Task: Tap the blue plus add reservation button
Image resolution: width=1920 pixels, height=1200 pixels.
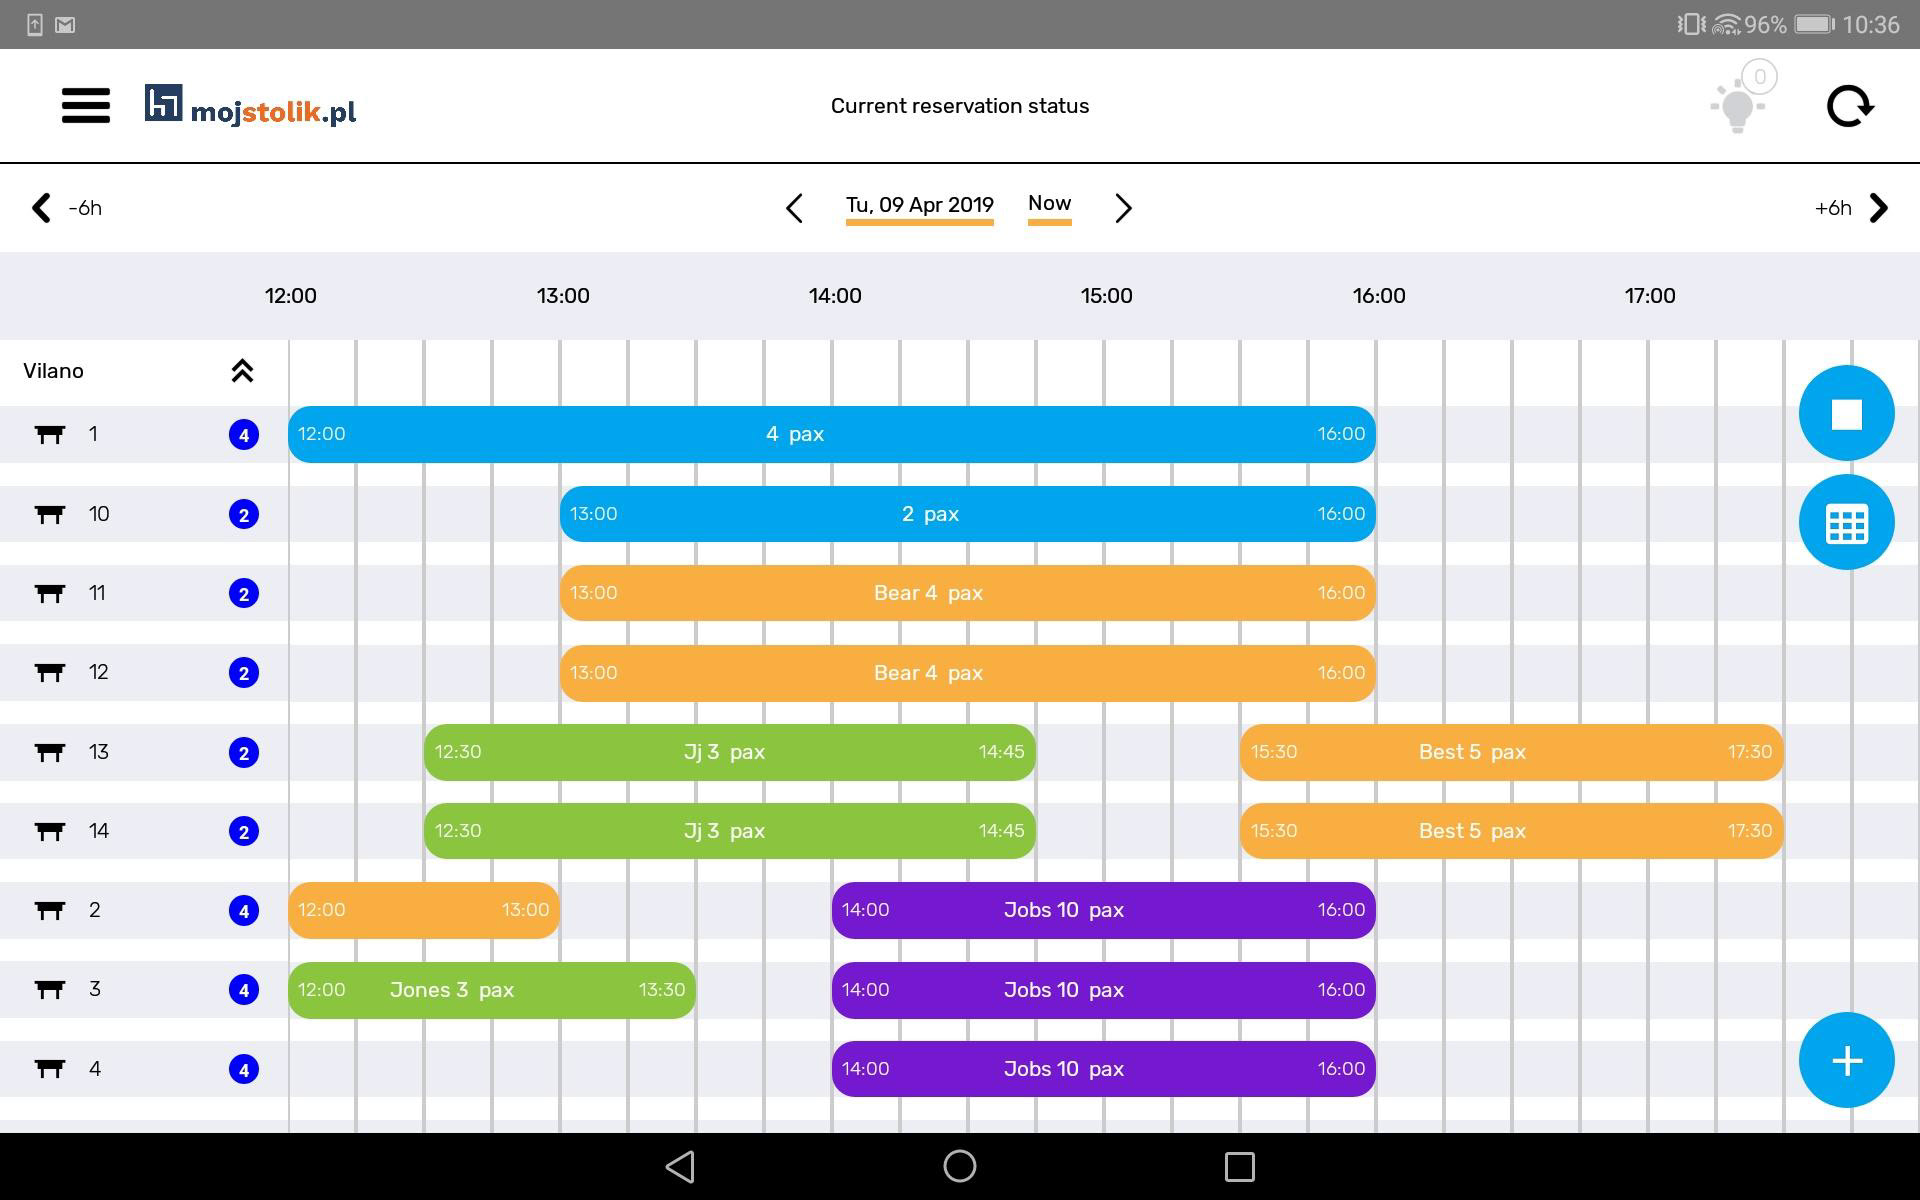Action: pyautogui.click(x=1846, y=1060)
